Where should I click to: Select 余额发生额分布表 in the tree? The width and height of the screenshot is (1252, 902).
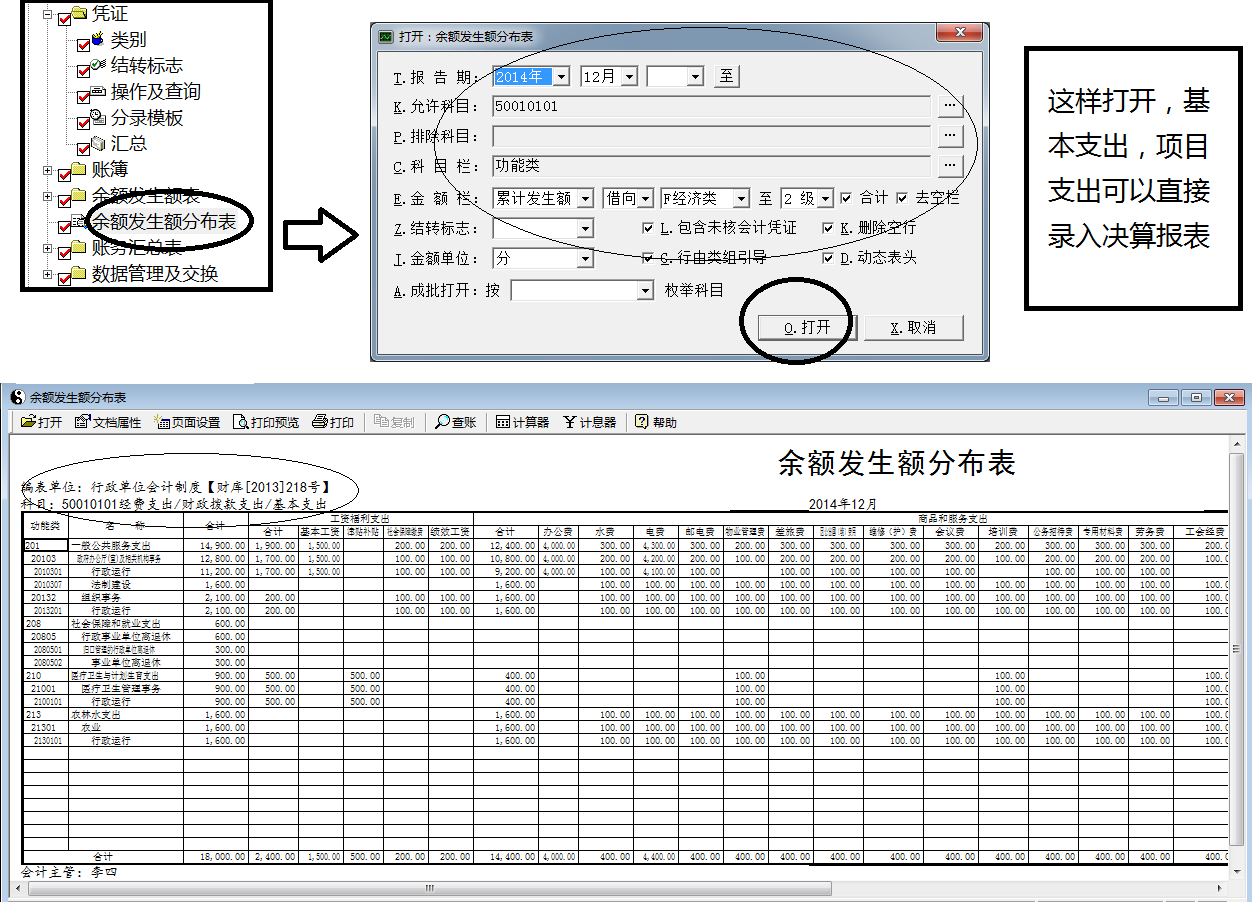click(163, 221)
